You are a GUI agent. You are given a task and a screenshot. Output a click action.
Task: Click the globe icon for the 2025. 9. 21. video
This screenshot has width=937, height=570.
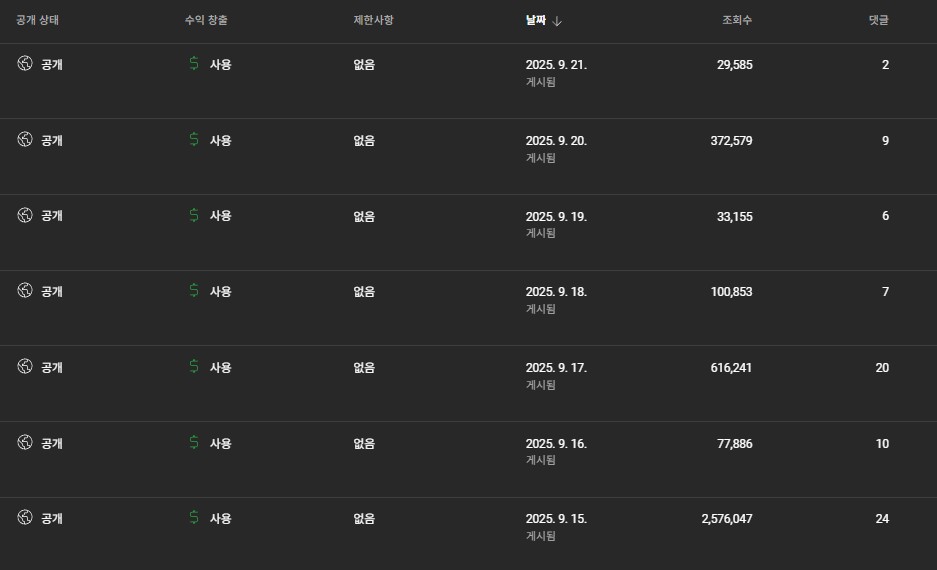[25, 64]
